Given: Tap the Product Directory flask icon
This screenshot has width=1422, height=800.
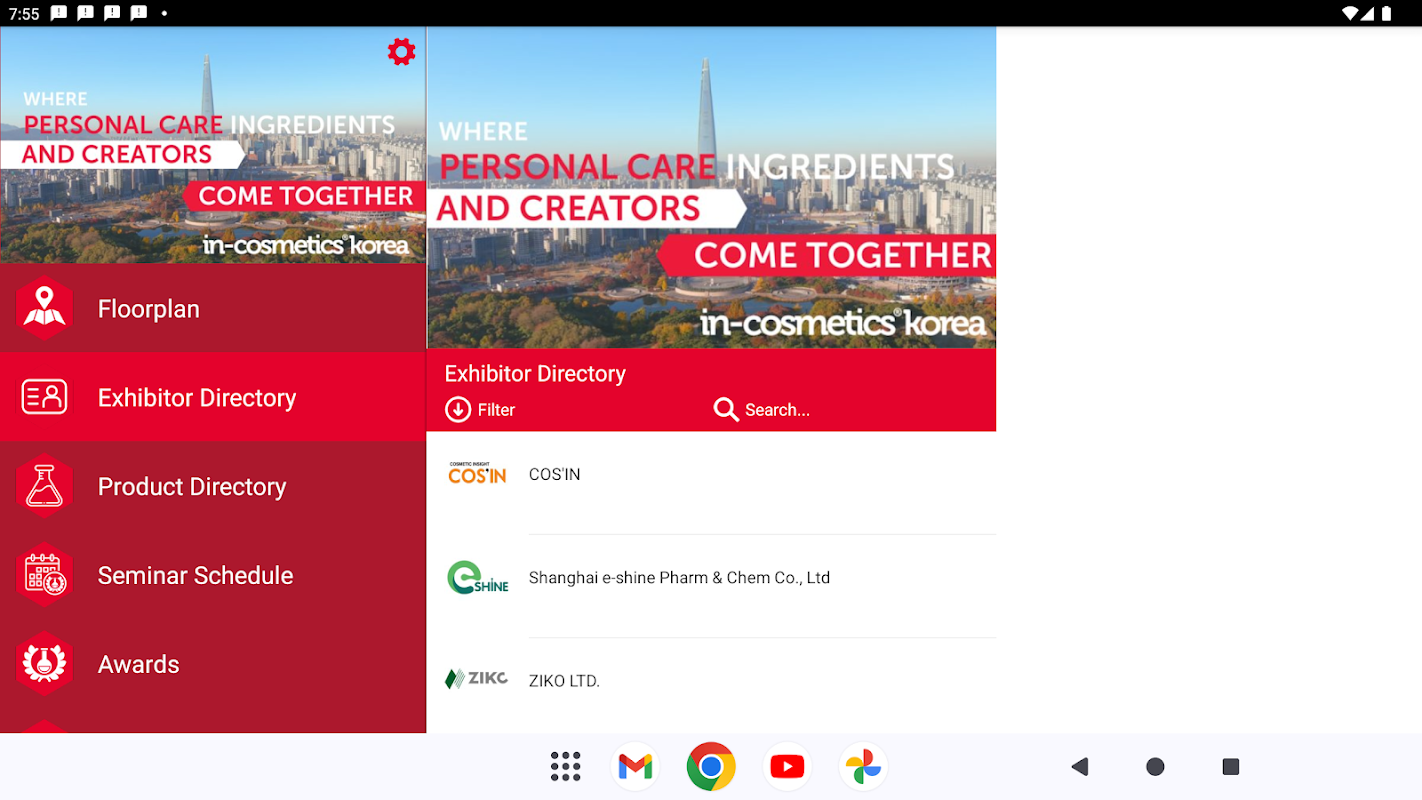Looking at the screenshot, I should [x=44, y=486].
